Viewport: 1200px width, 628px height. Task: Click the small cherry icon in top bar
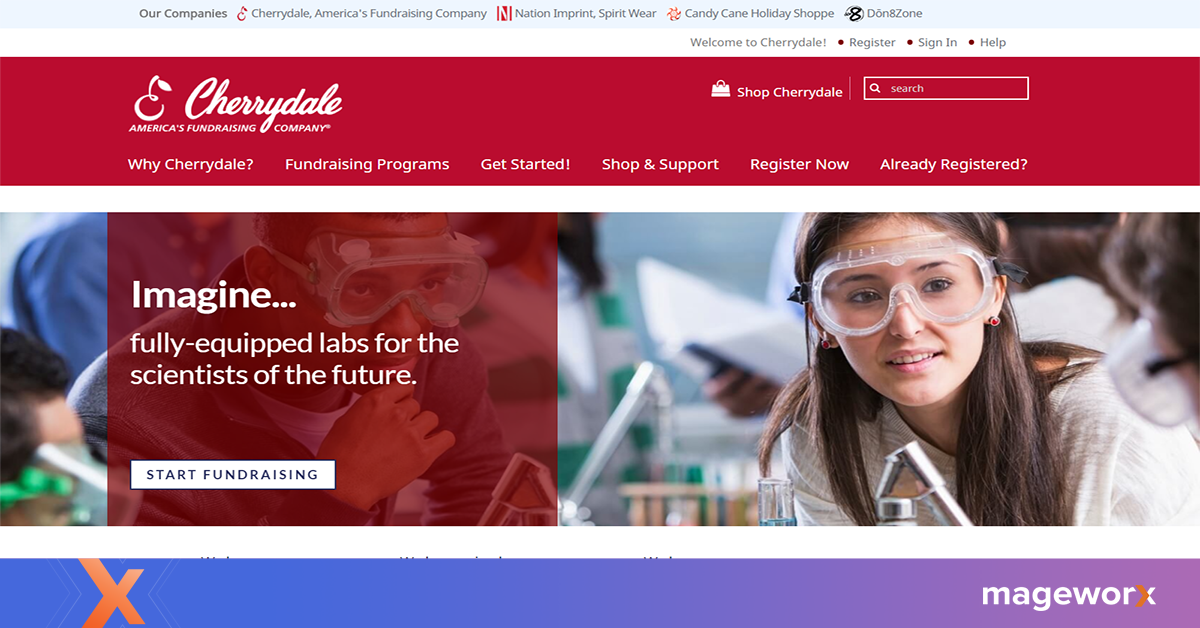(x=242, y=14)
